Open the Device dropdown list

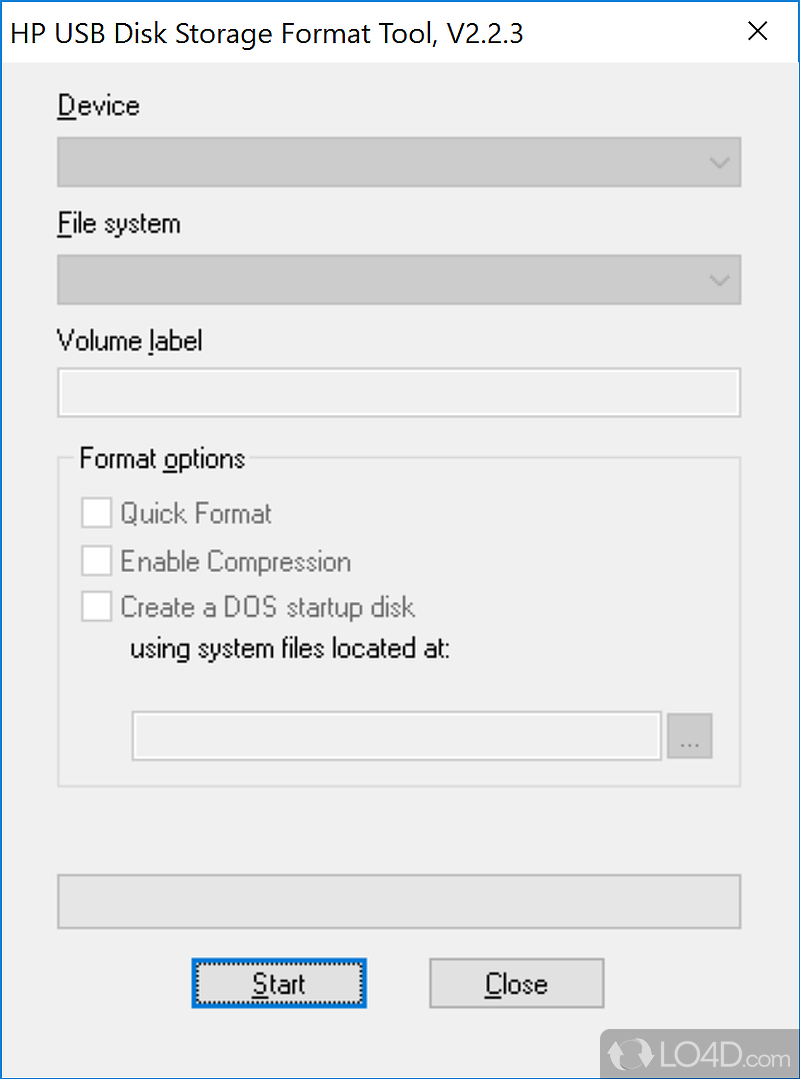click(x=398, y=162)
